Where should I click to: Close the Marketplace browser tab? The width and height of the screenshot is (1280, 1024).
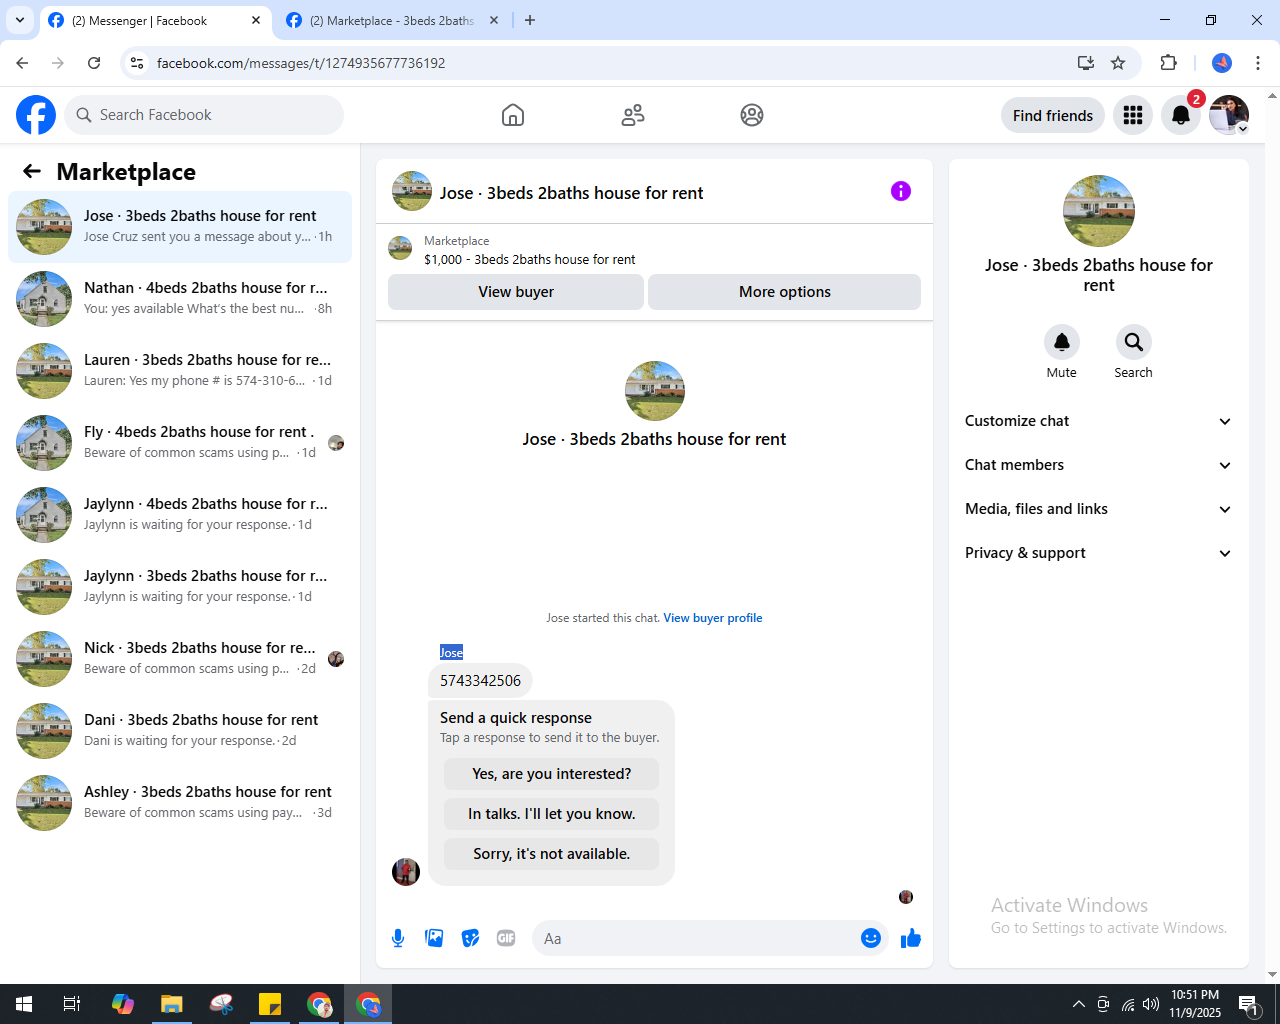pos(493,20)
